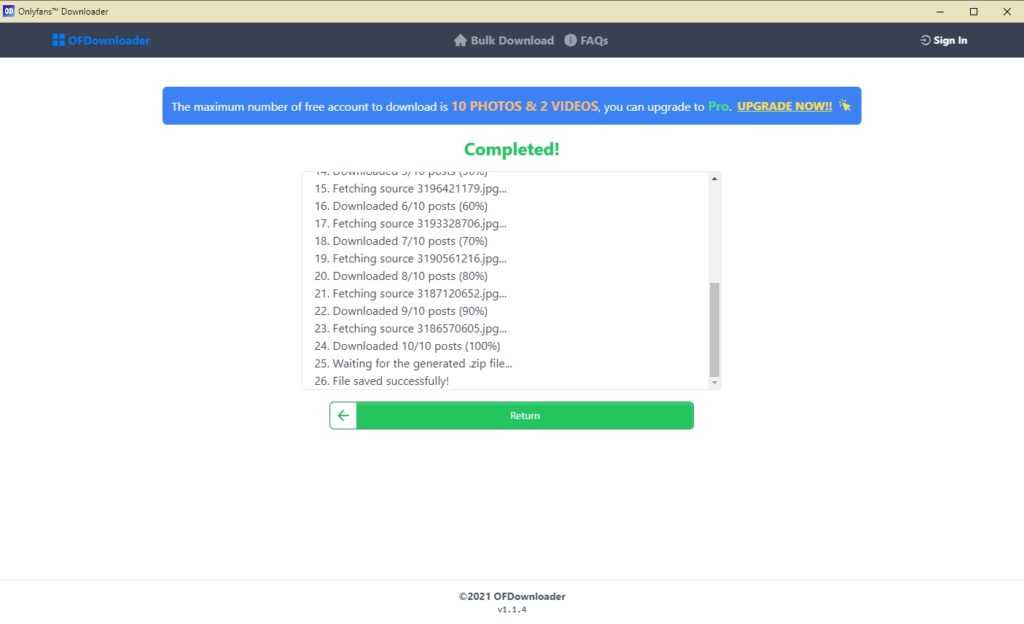Select log line "26. File saved successfully!"

pos(381,381)
